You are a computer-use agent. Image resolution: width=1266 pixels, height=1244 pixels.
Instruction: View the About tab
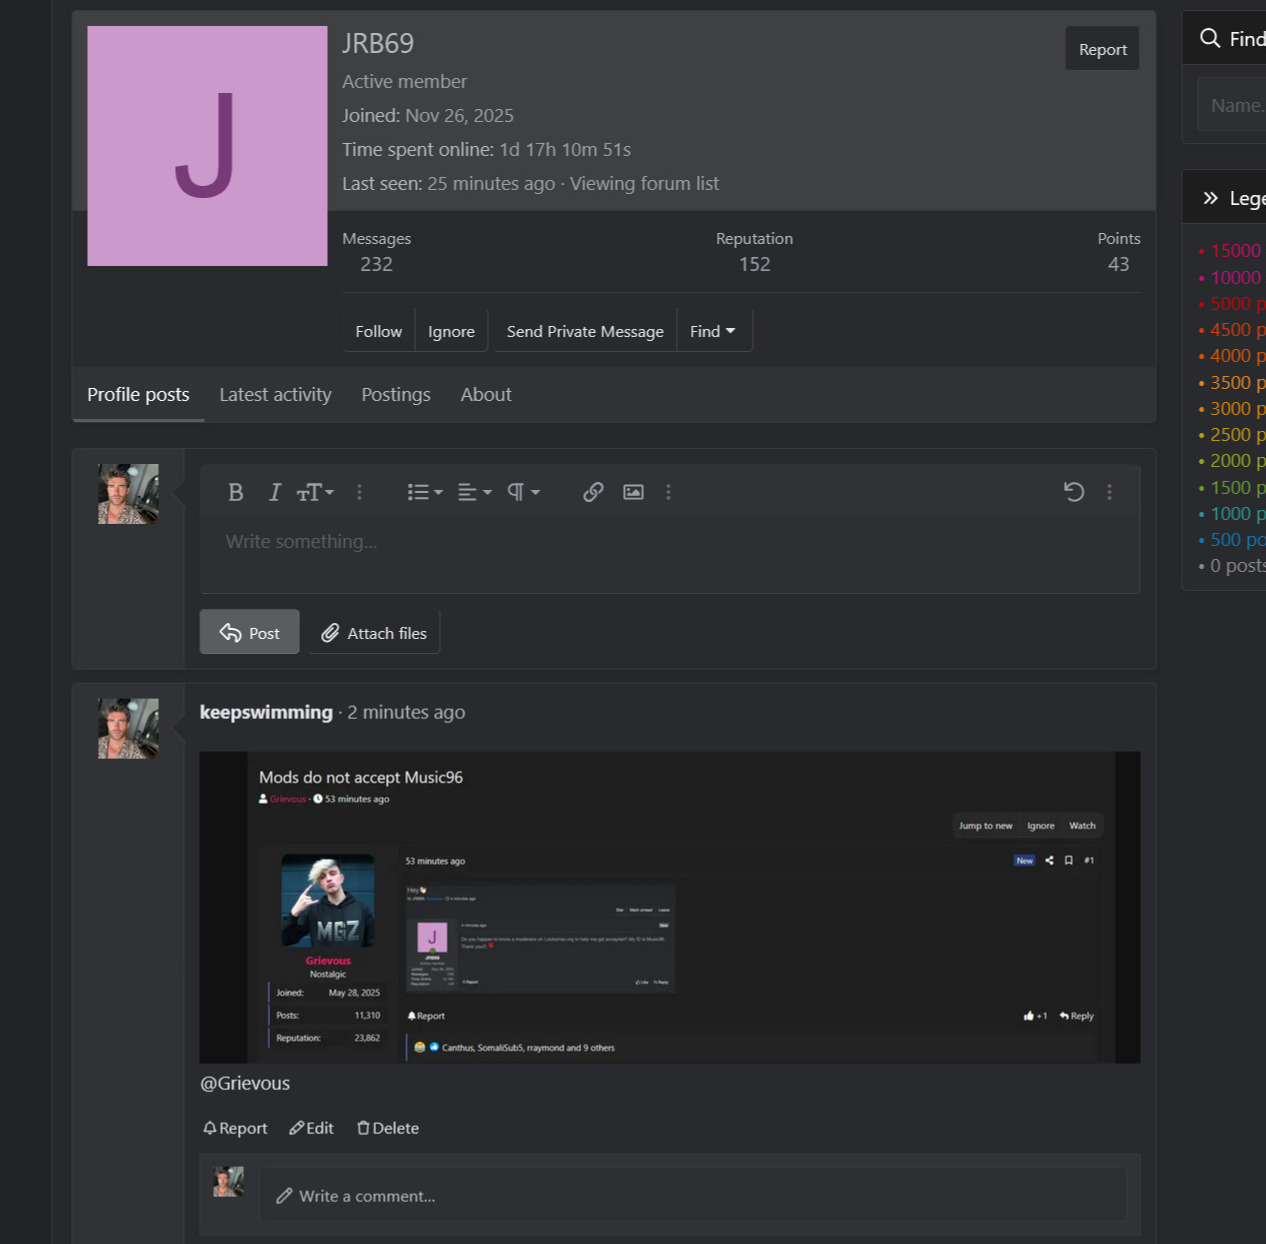(x=486, y=395)
